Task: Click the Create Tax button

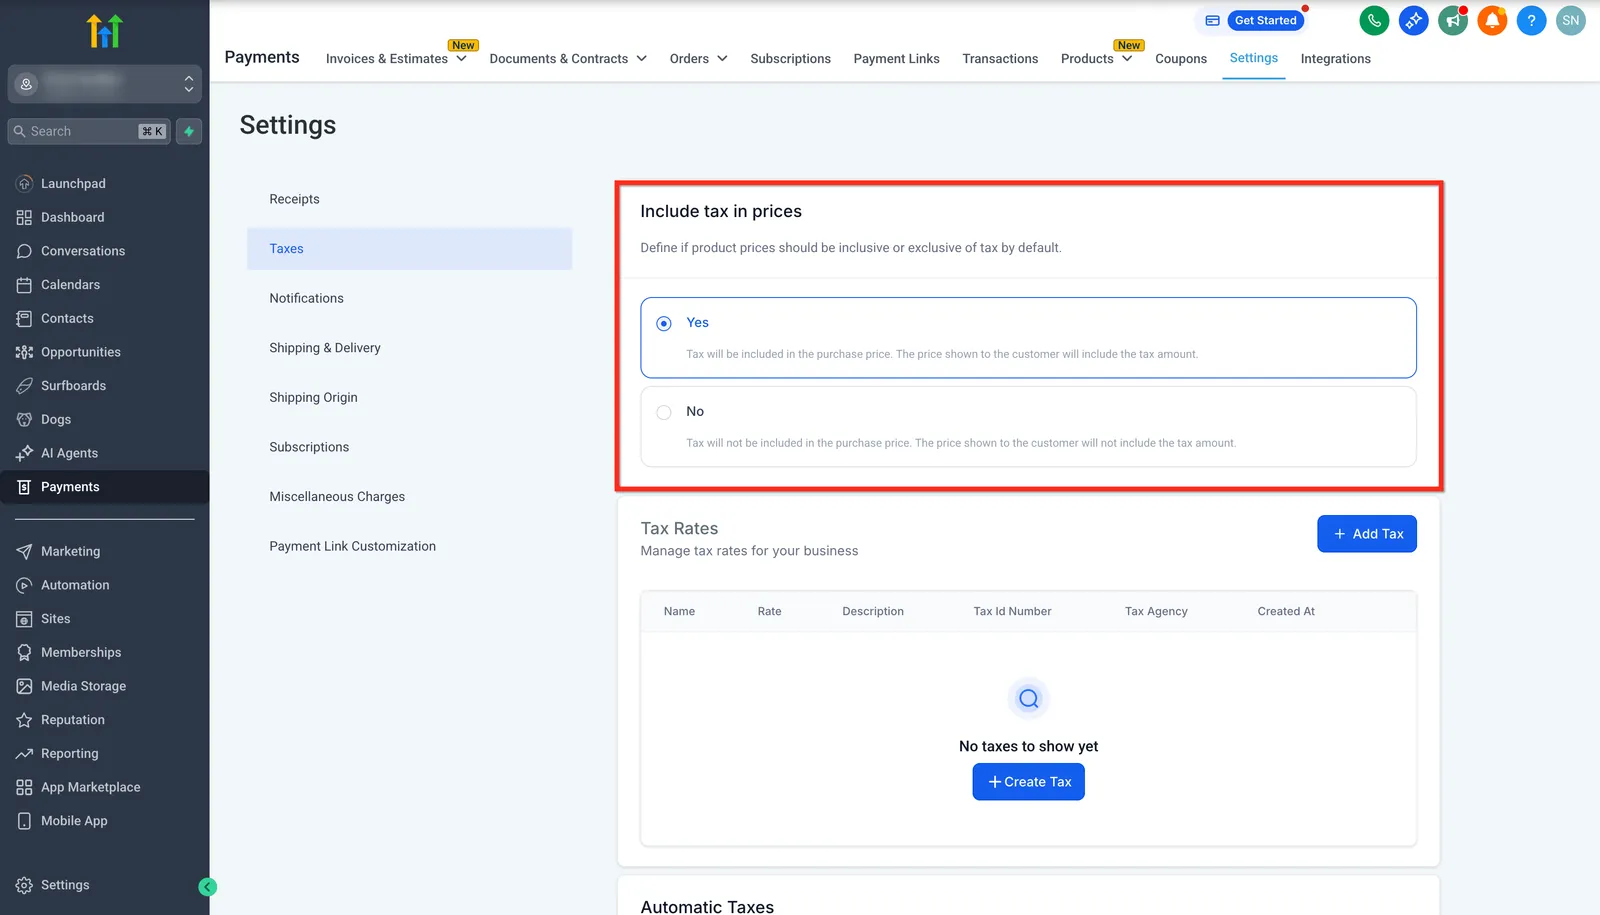Action: [1028, 782]
